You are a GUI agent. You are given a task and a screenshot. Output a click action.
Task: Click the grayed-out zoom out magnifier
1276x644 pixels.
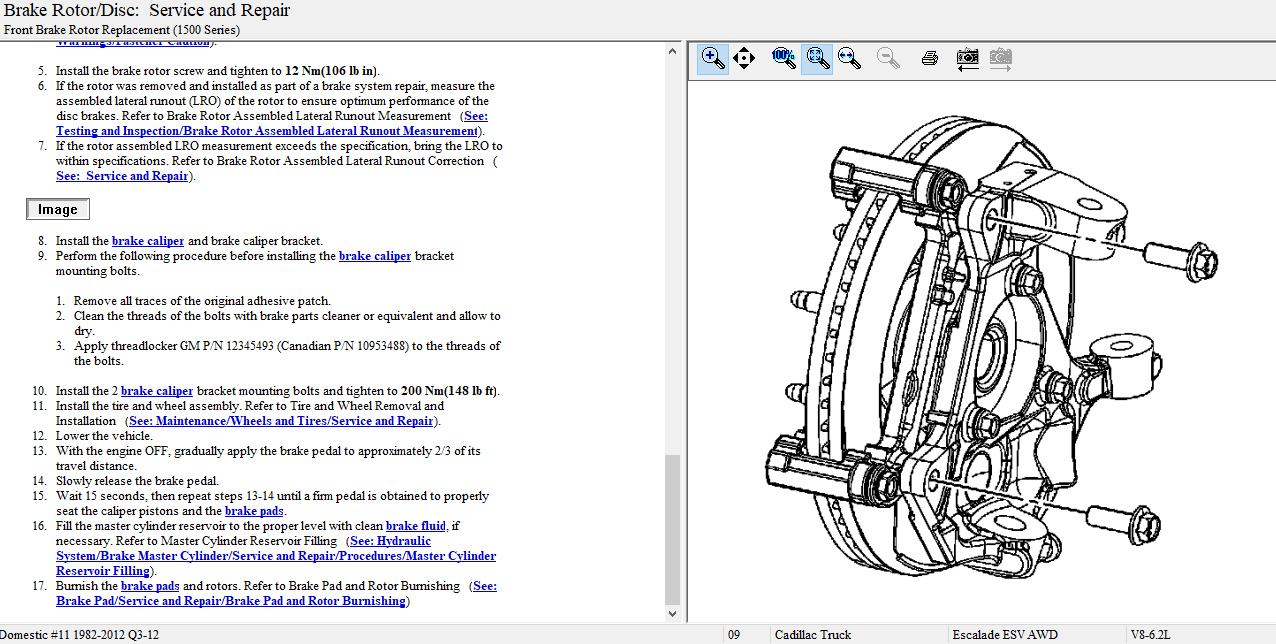pos(888,58)
